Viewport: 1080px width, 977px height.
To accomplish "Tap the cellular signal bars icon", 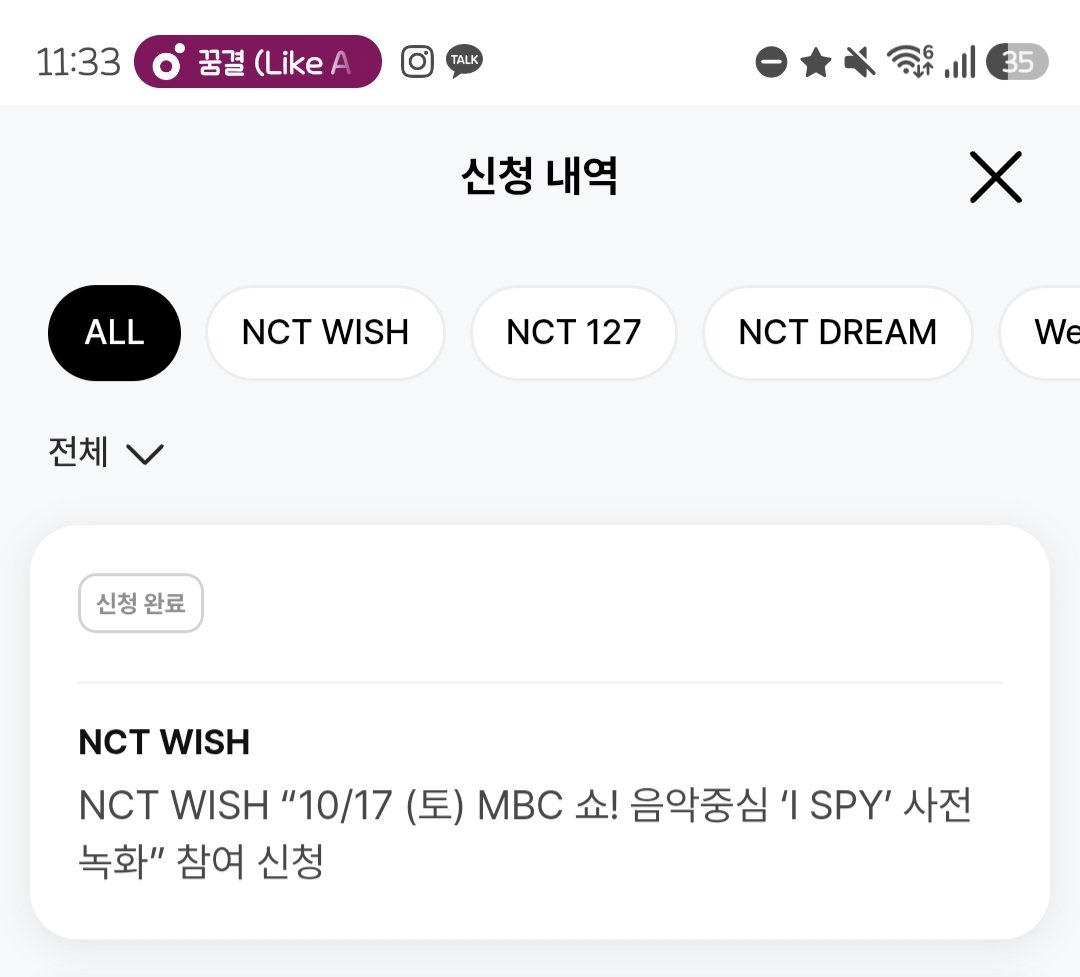I will click(x=960, y=61).
